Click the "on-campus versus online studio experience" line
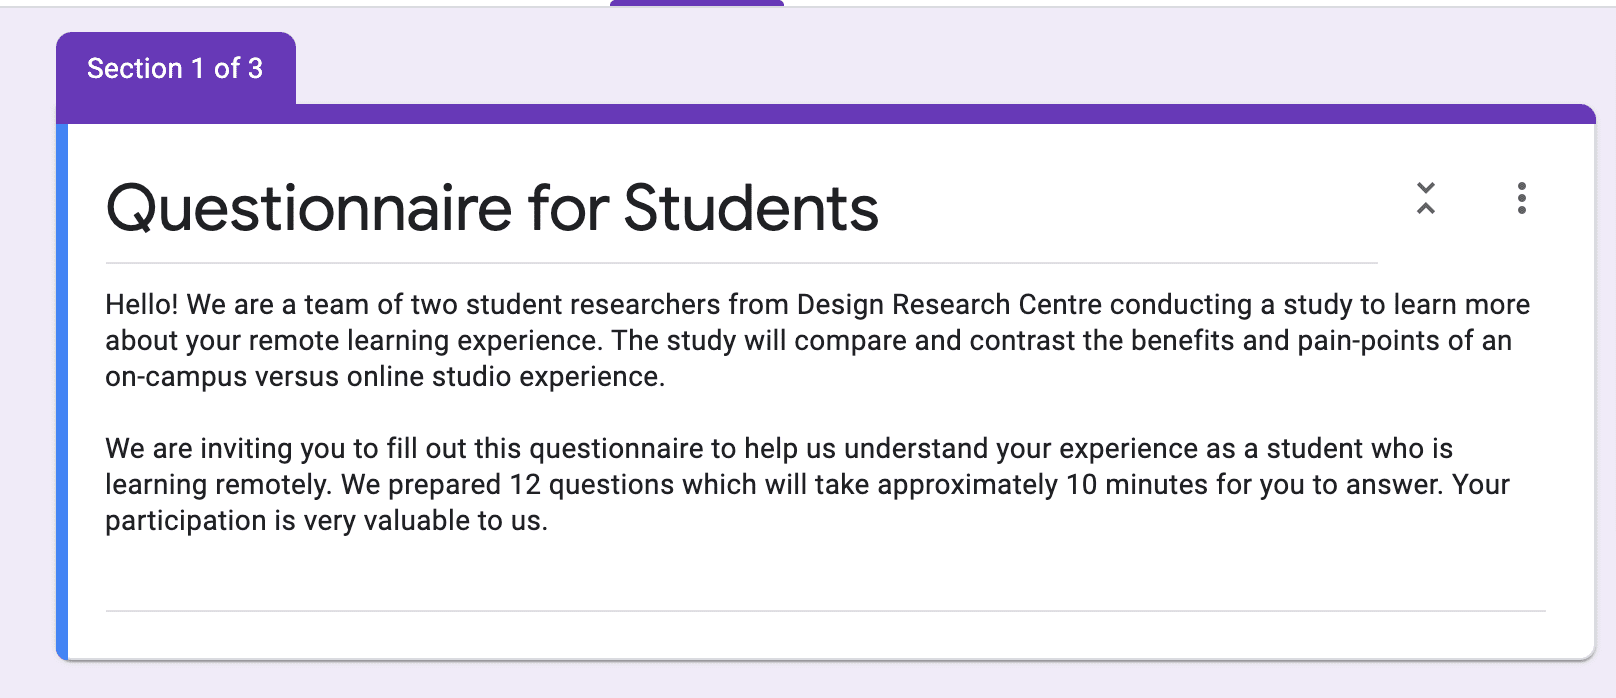This screenshot has width=1616, height=698. (x=385, y=376)
